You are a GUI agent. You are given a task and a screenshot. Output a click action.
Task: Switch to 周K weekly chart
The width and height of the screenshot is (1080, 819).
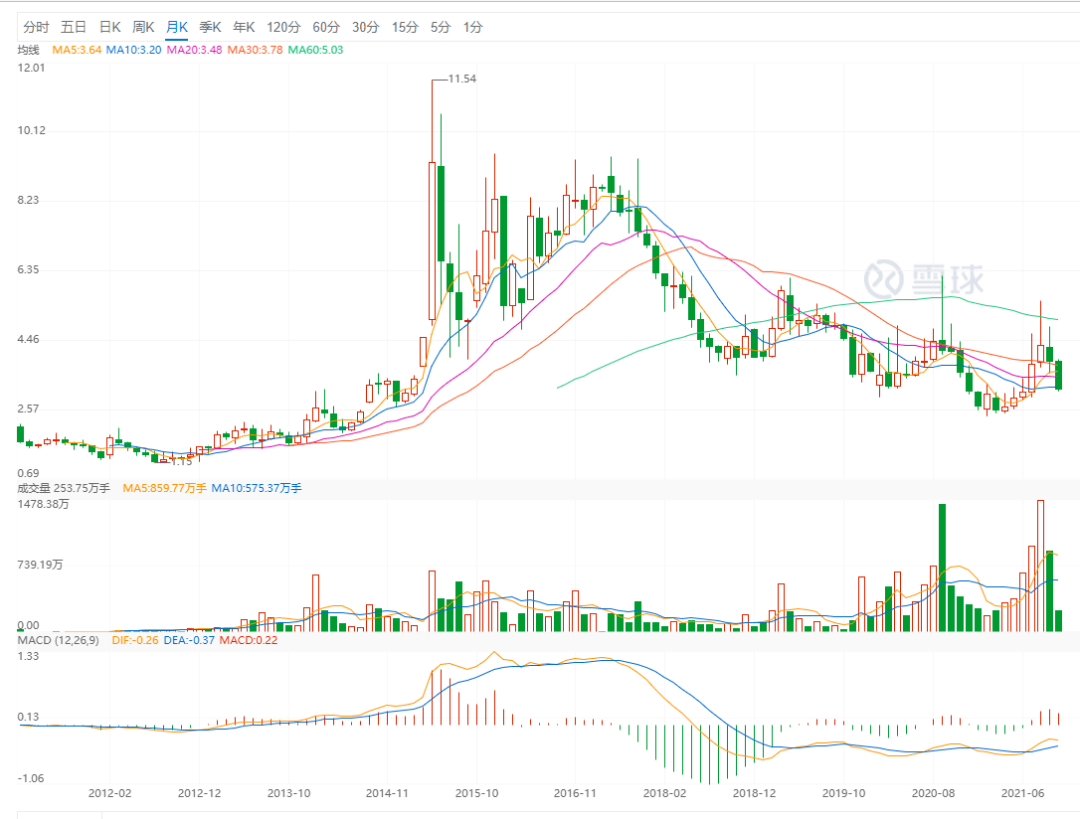pos(144,28)
